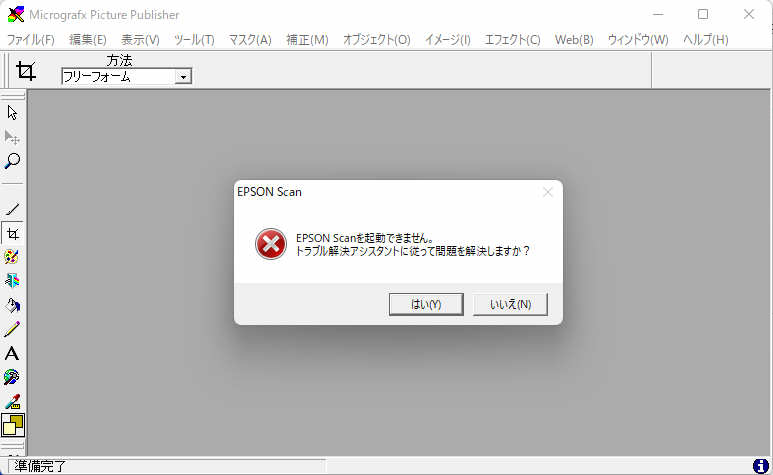The image size is (773, 475).
Task: Select the palette retouch brush tool
Action: (x=12, y=257)
